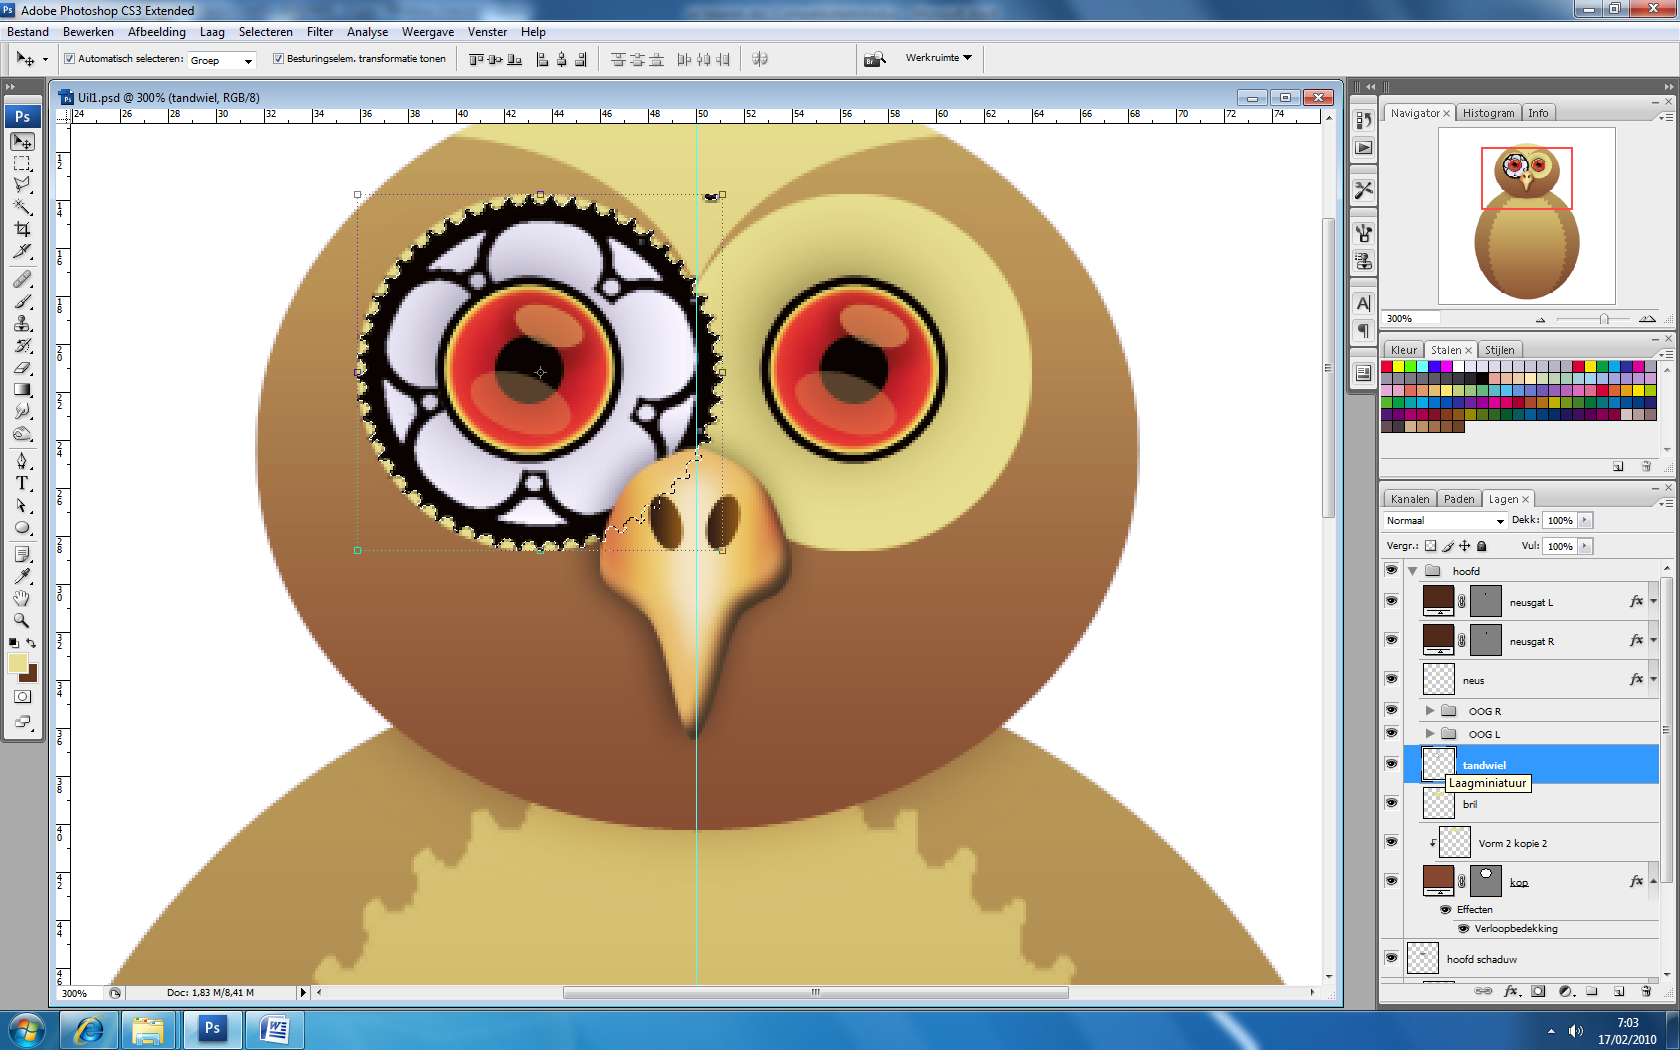Open the Afbeelding menu
The image size is (1680, 1050).
click(157, 32)
